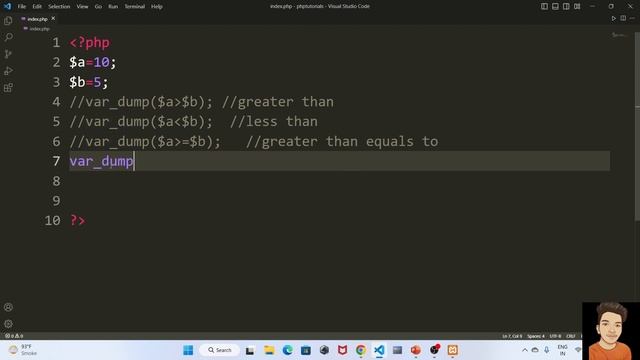Open the Customize Layout icon
The width and height of the screenshot is (640, 360).
[x=577, y=6]
